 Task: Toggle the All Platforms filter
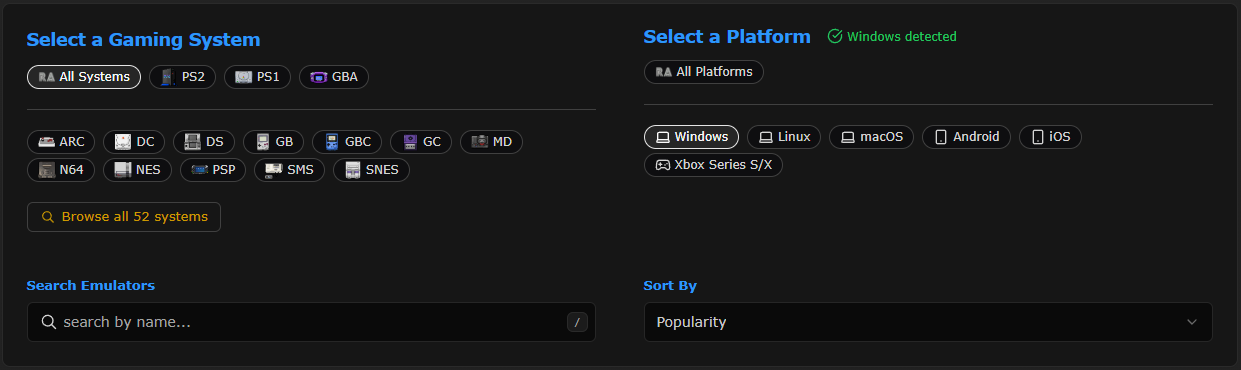pyautogui.click(x=704, y=72)
